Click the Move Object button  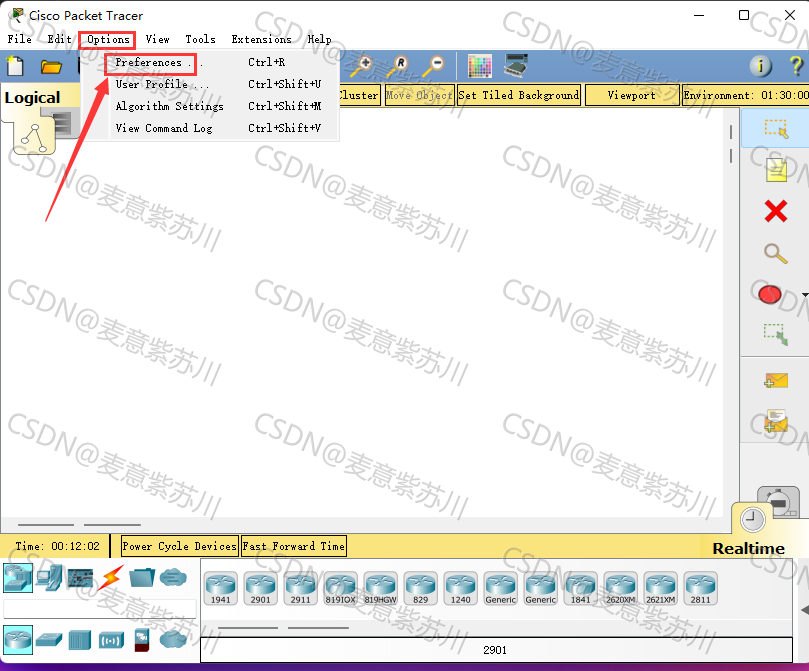(x=419, y=95)
